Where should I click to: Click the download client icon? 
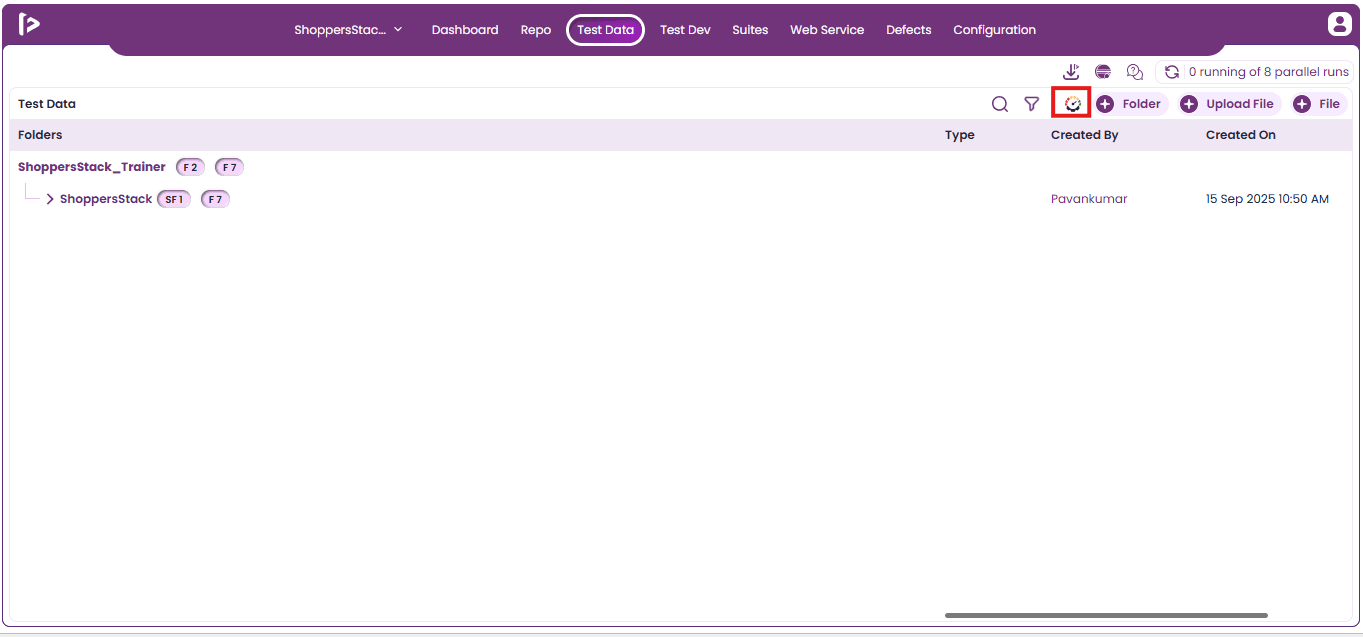(1071, 72)
